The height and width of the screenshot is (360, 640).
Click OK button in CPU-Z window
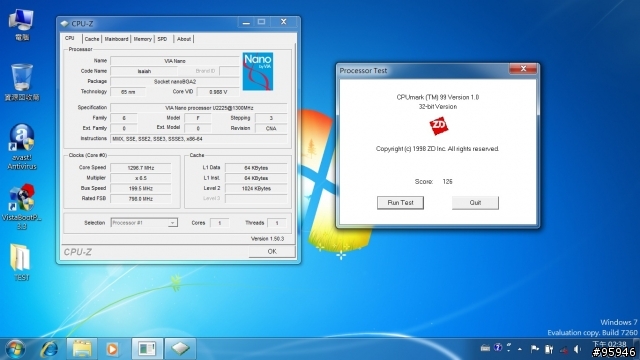272,251
